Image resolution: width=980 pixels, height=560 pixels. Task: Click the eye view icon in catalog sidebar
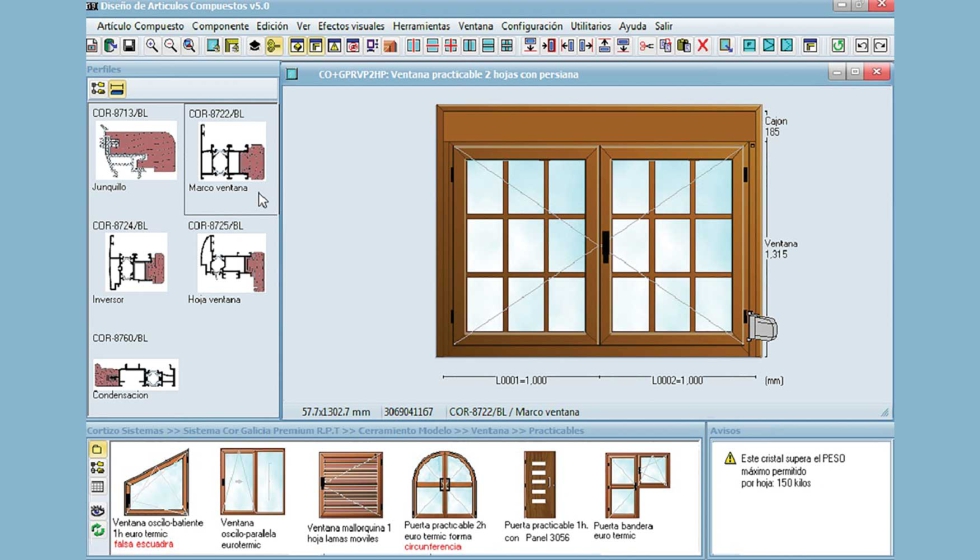coord(97,510)
